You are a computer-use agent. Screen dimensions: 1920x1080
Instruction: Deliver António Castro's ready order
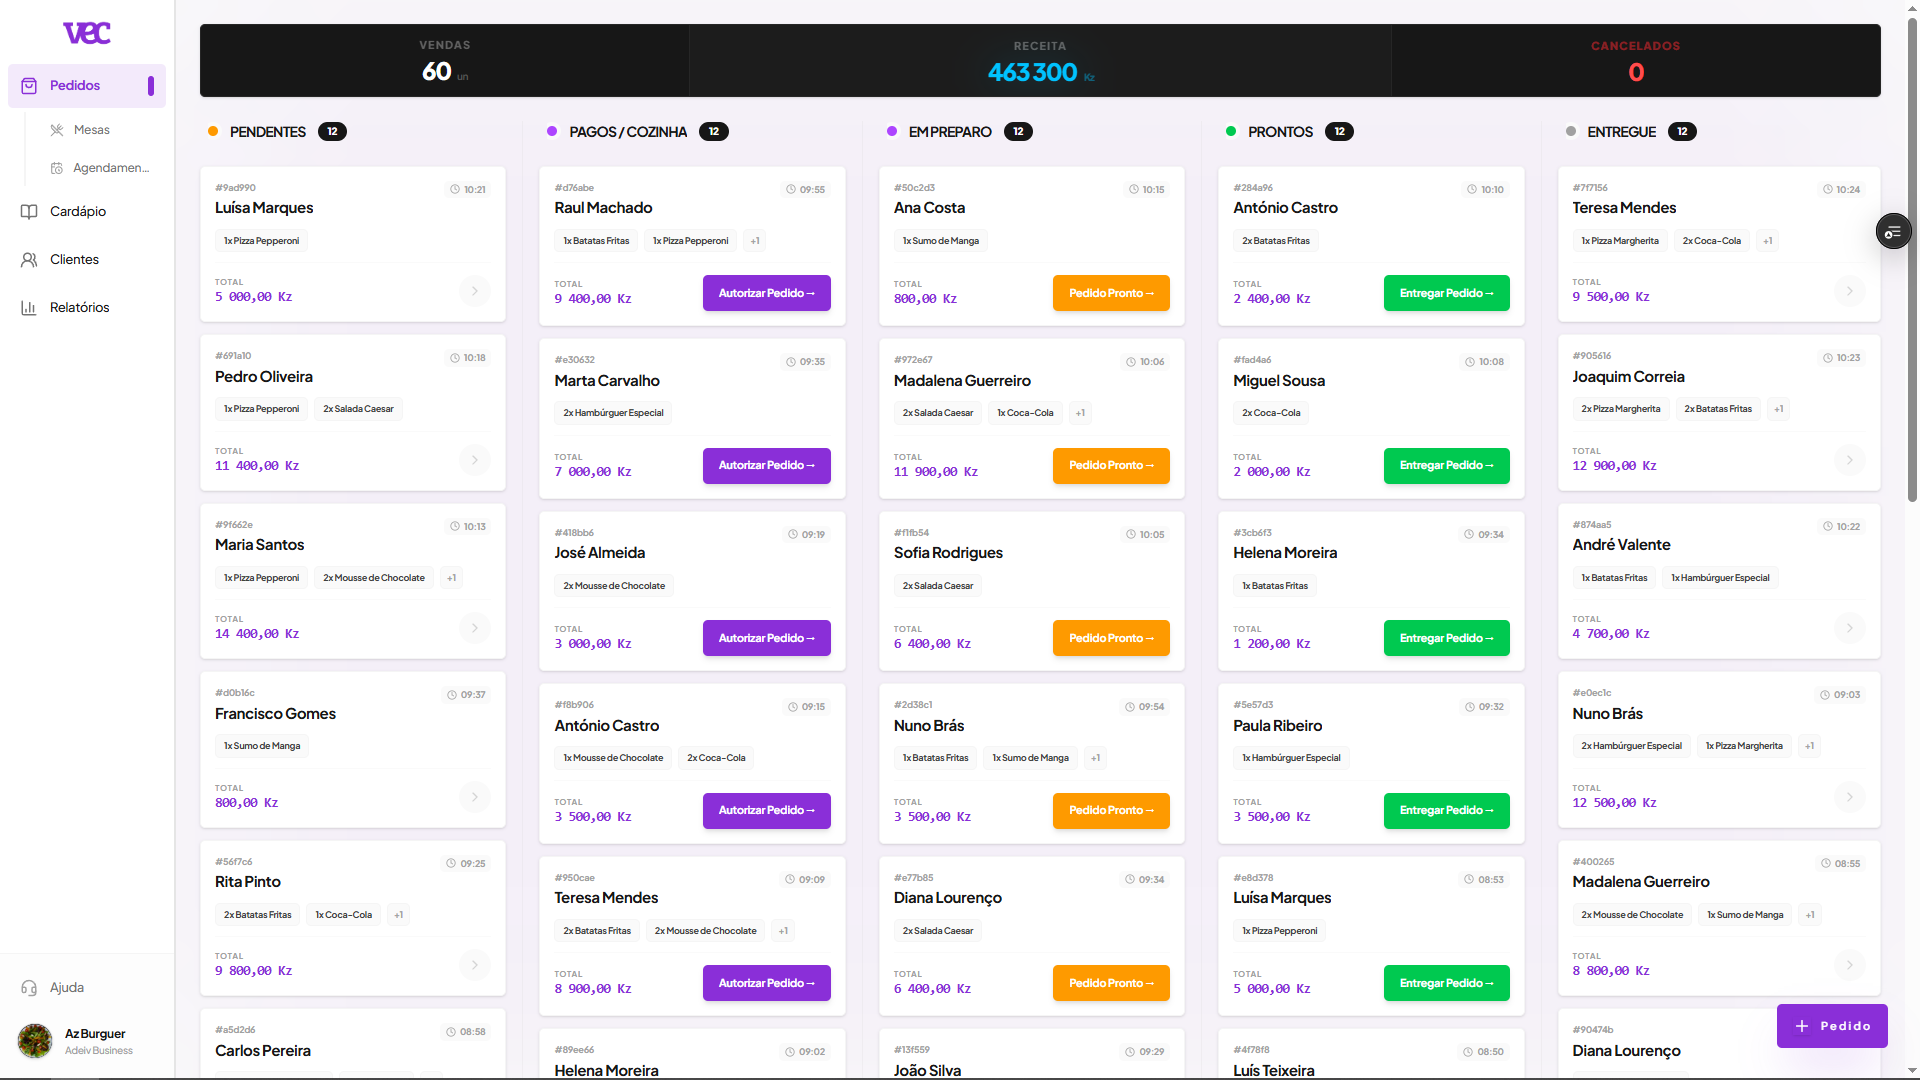[1447, 293]
